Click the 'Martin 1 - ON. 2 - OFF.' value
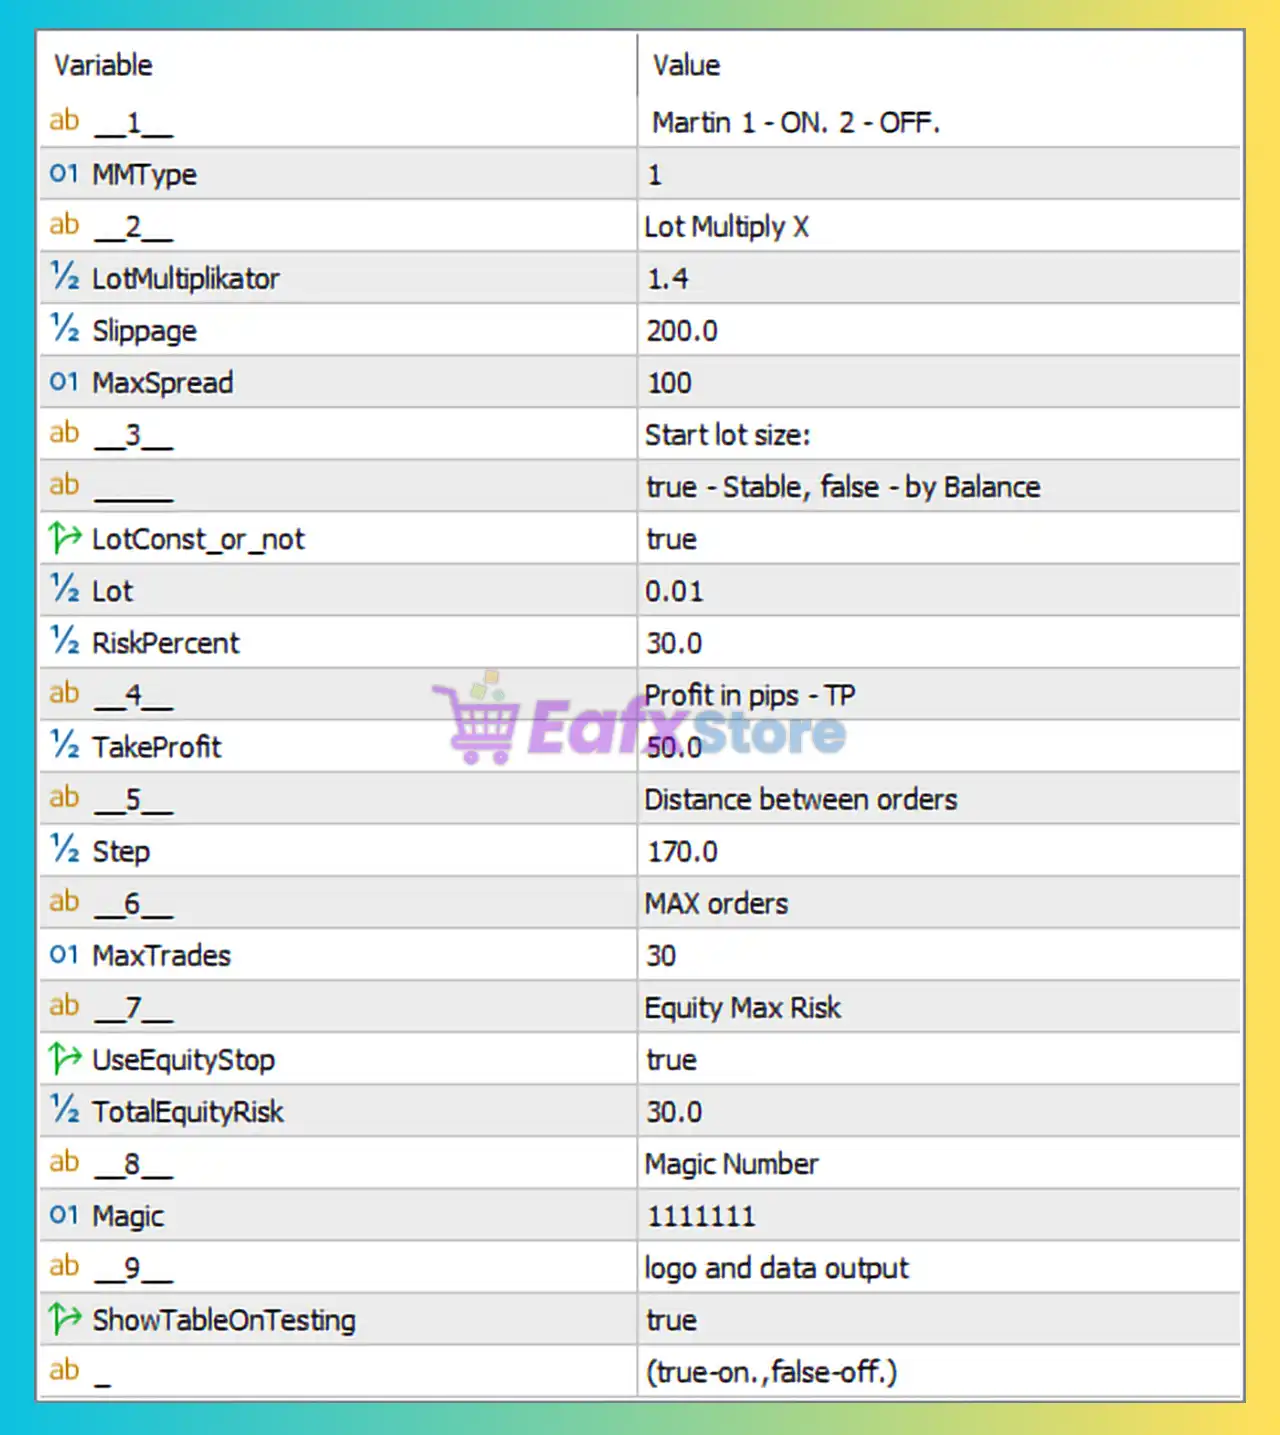The height and width of the screenshot is (1435, 1280). pos(796,123)
